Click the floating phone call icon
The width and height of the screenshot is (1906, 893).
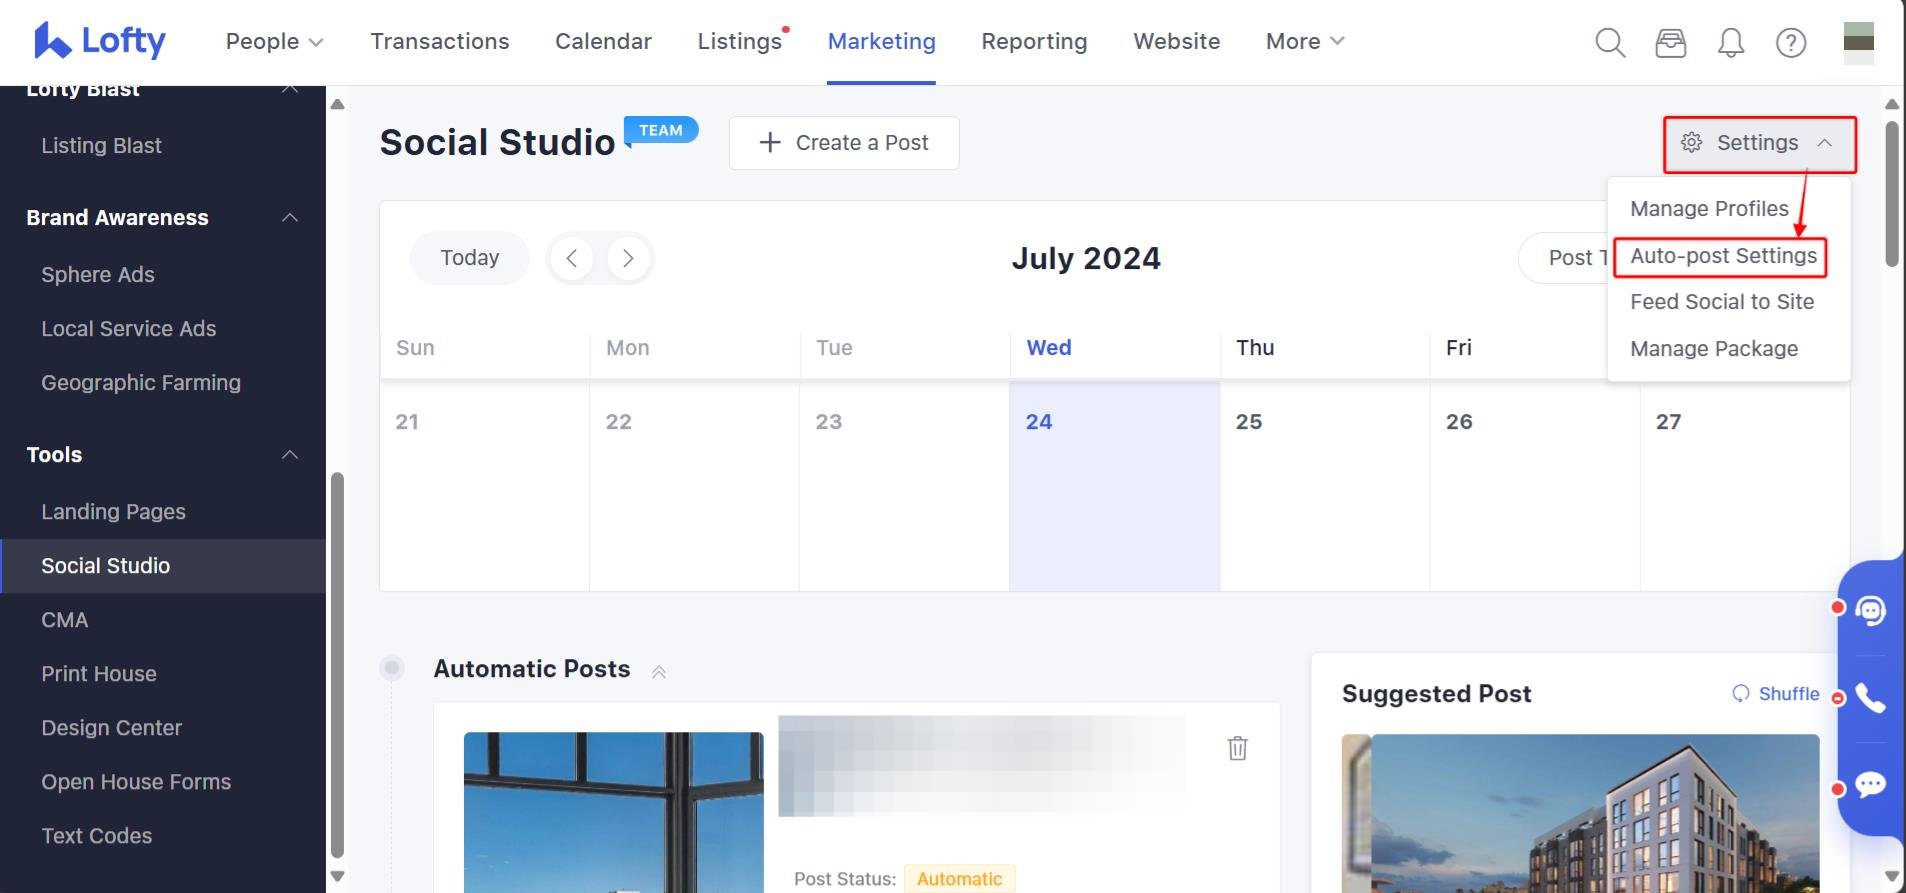tap(1870, 698)
